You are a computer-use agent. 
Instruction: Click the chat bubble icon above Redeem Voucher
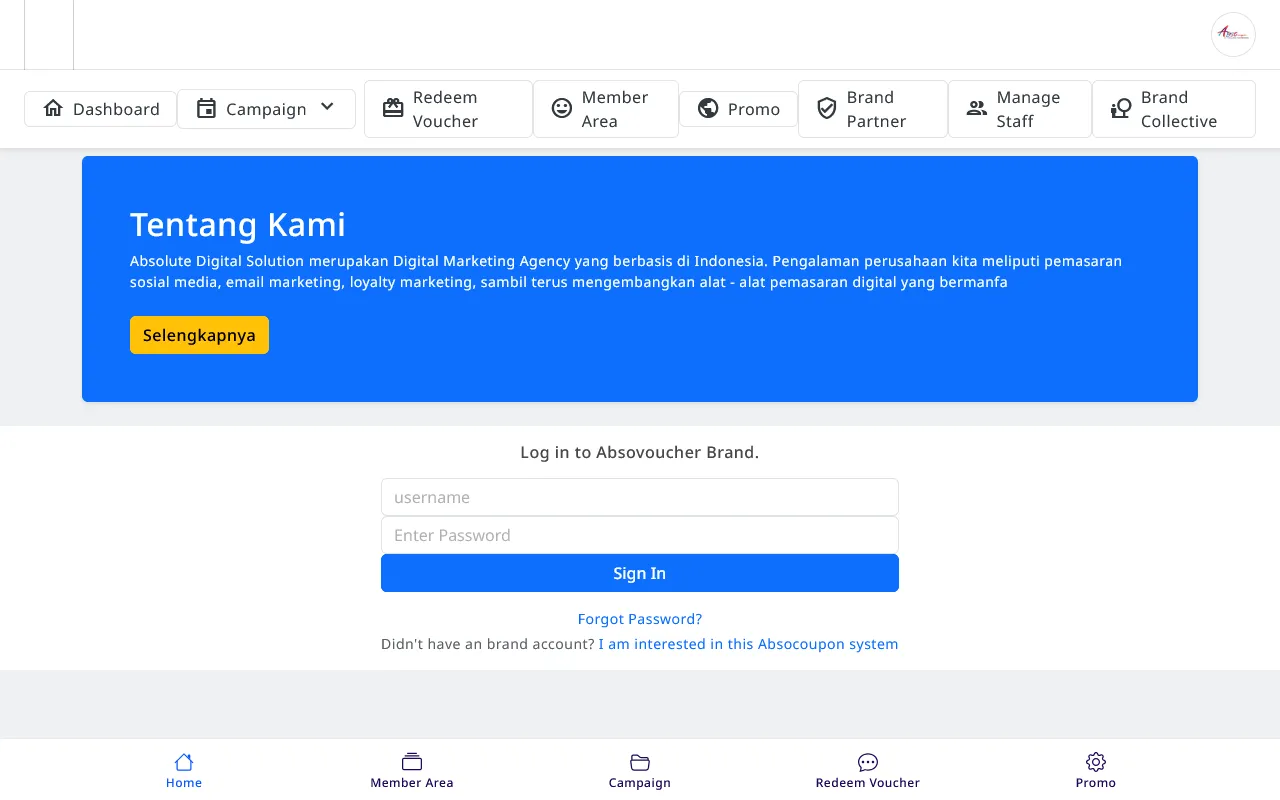point(868,762)
